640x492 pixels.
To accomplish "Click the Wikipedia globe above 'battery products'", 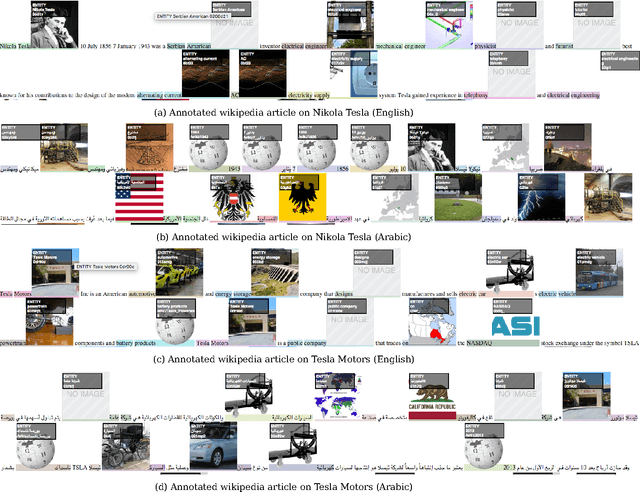I will [175, 321].
